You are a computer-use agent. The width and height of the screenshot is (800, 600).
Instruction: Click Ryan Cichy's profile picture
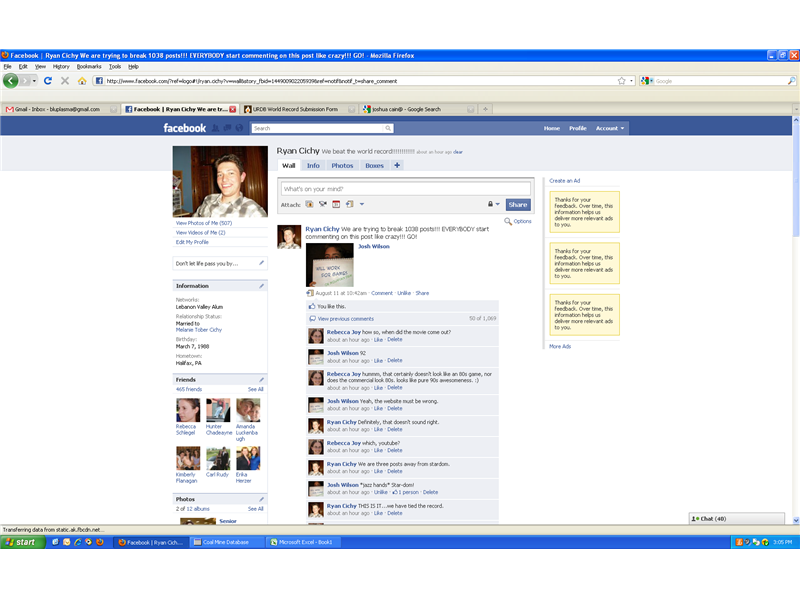point(219,182)
